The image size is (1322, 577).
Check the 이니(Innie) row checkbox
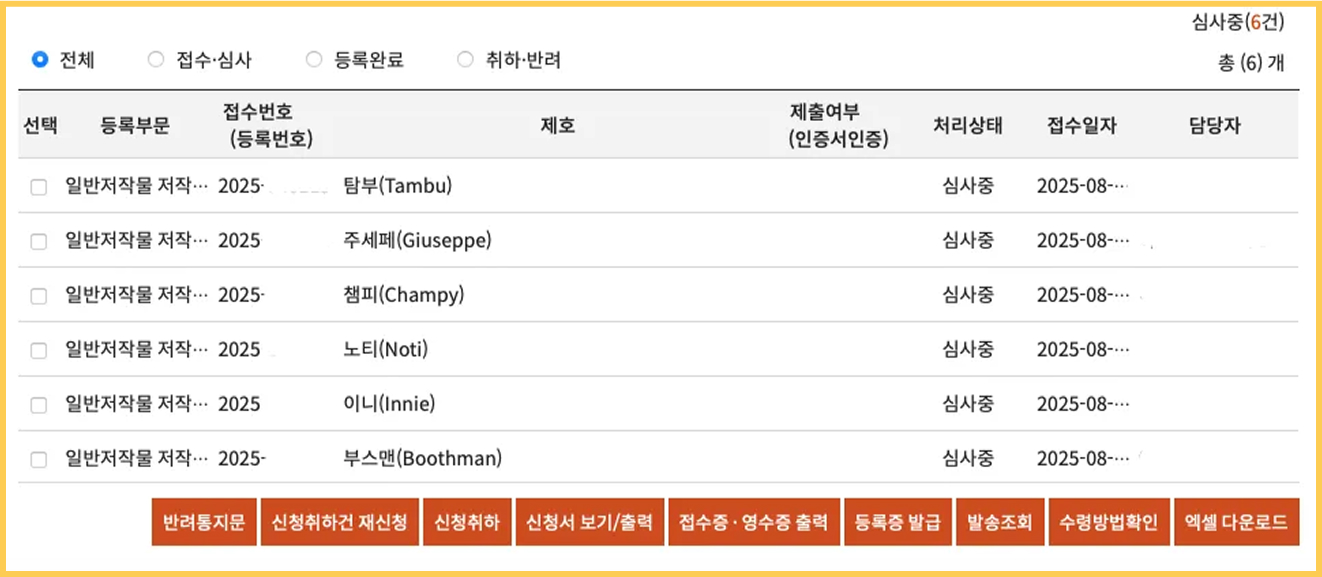click(x=39, y=405)
